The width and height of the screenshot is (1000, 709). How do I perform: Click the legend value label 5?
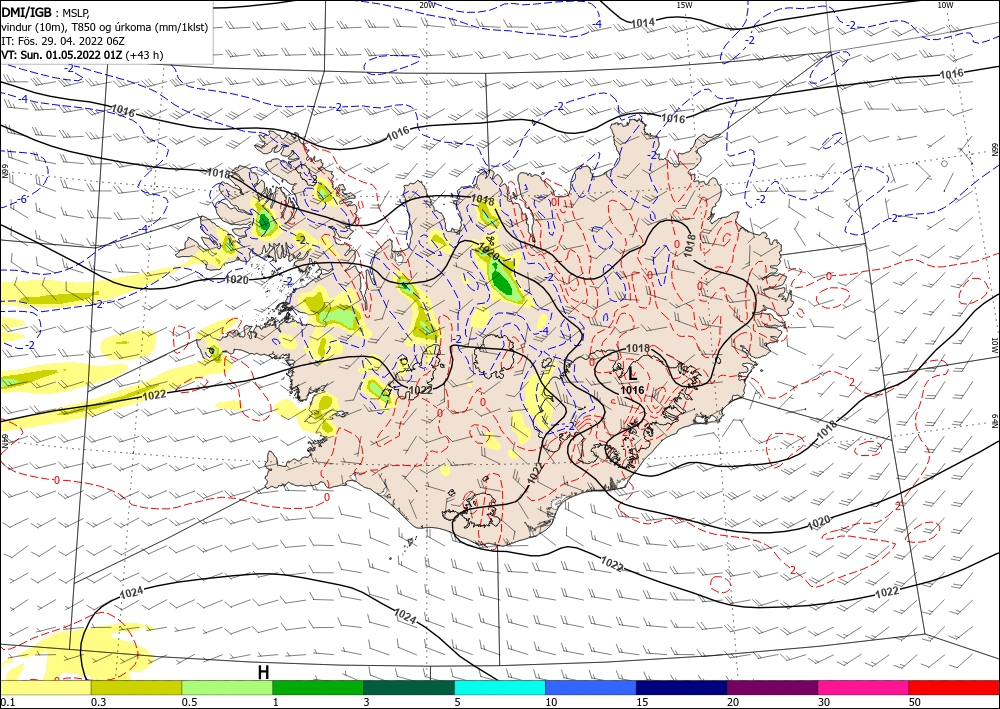458,702
